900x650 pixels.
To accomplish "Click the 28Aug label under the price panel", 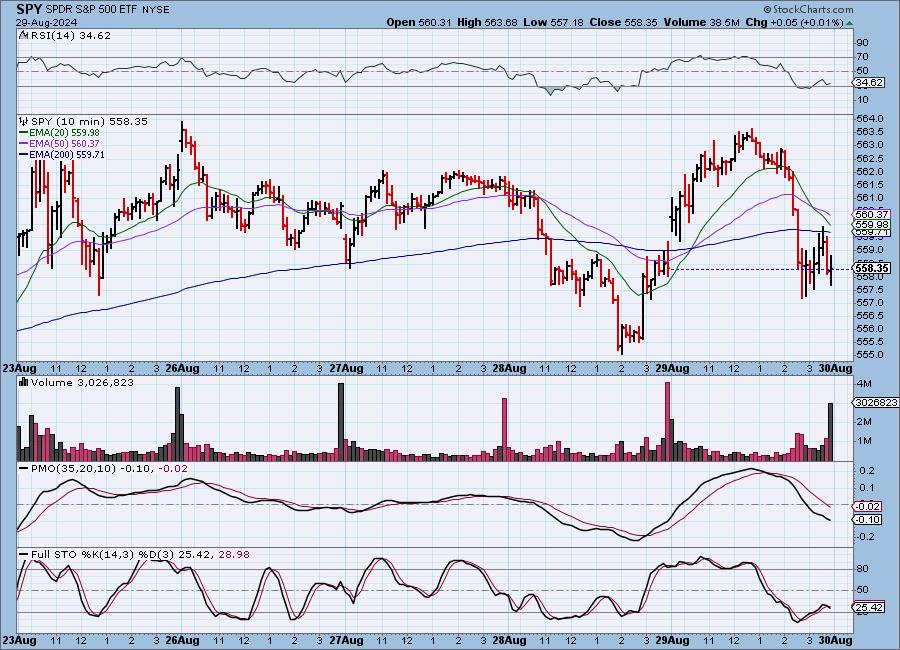I will pos(509,368).
